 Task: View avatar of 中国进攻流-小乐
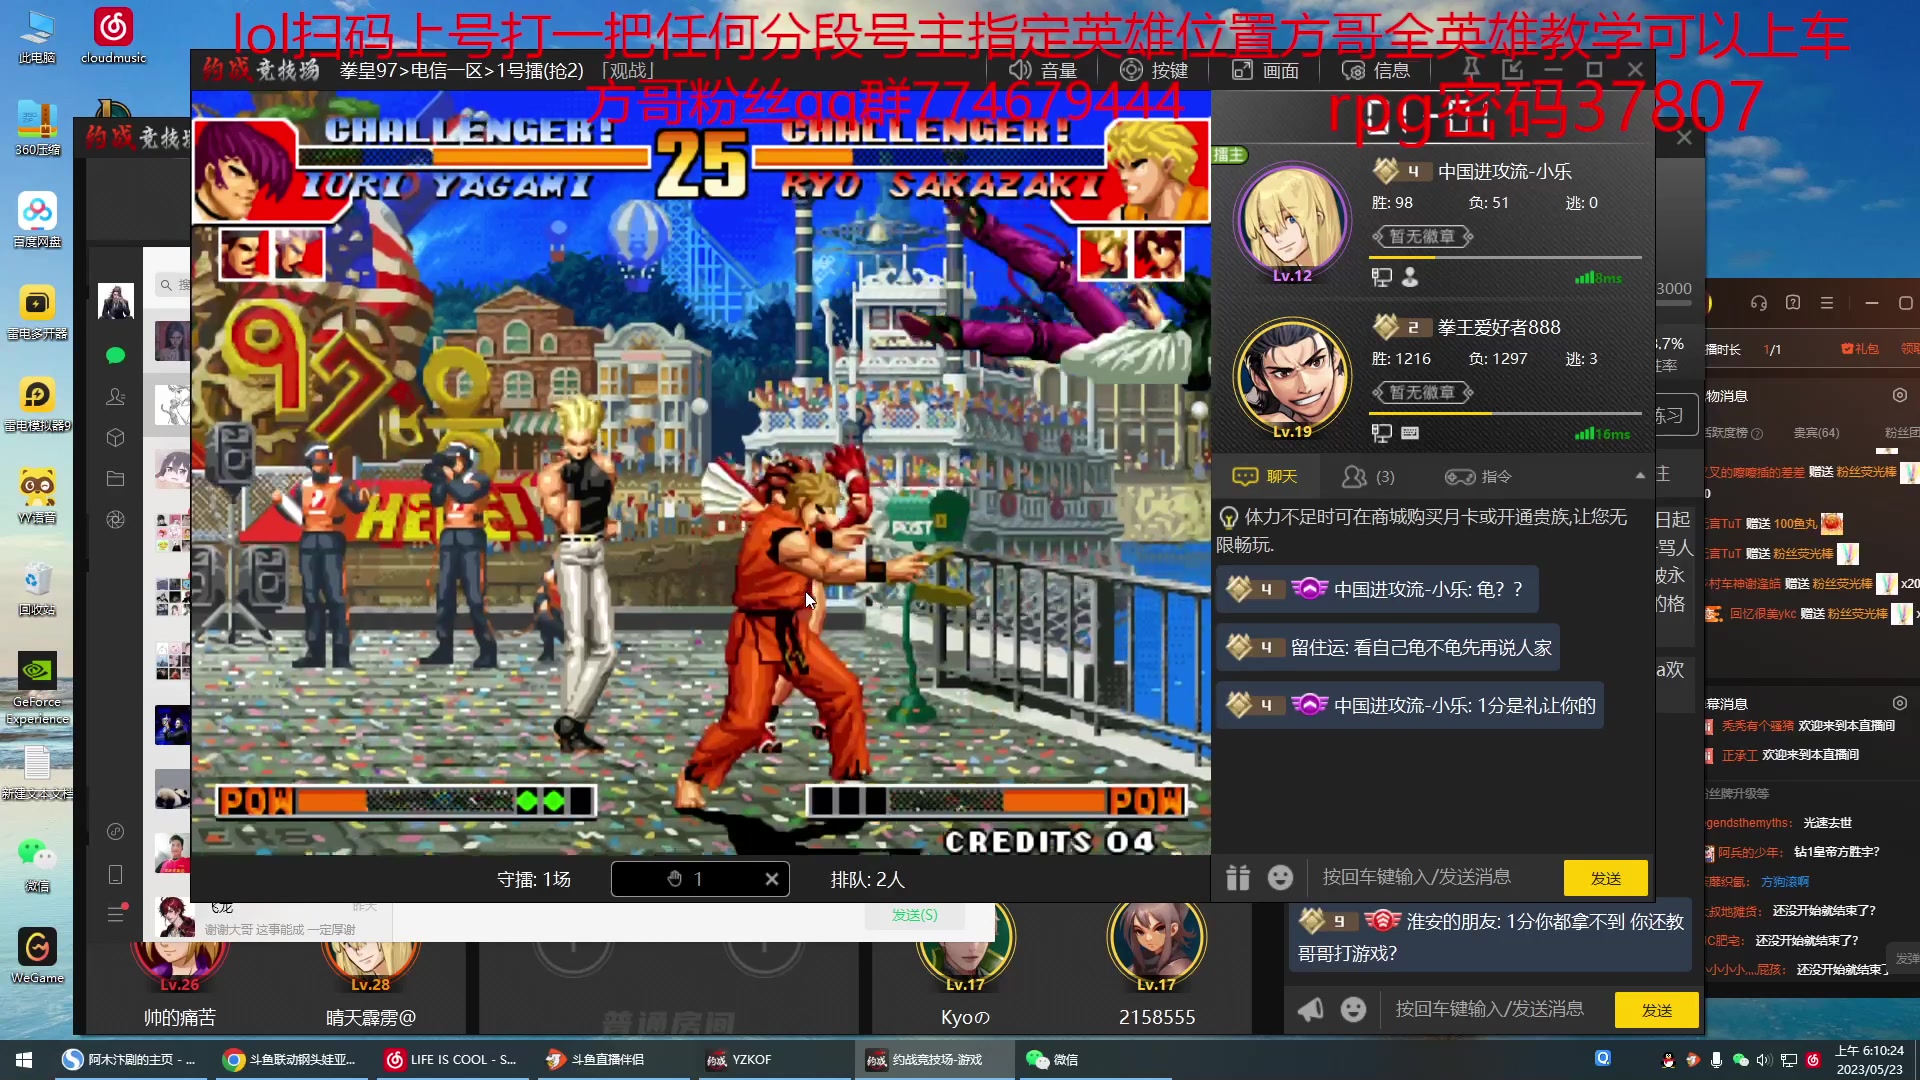(x=1292, y=222)
